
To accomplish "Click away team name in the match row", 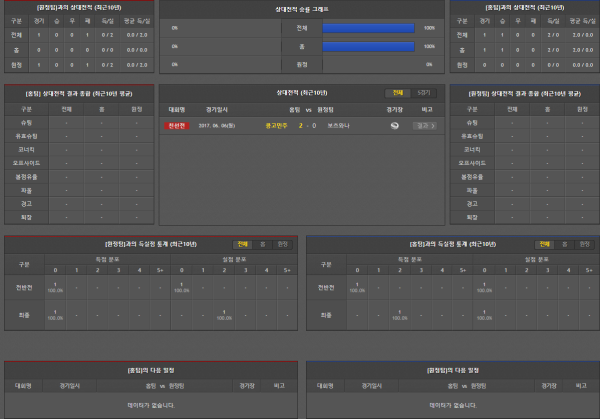I will [331, 125].
